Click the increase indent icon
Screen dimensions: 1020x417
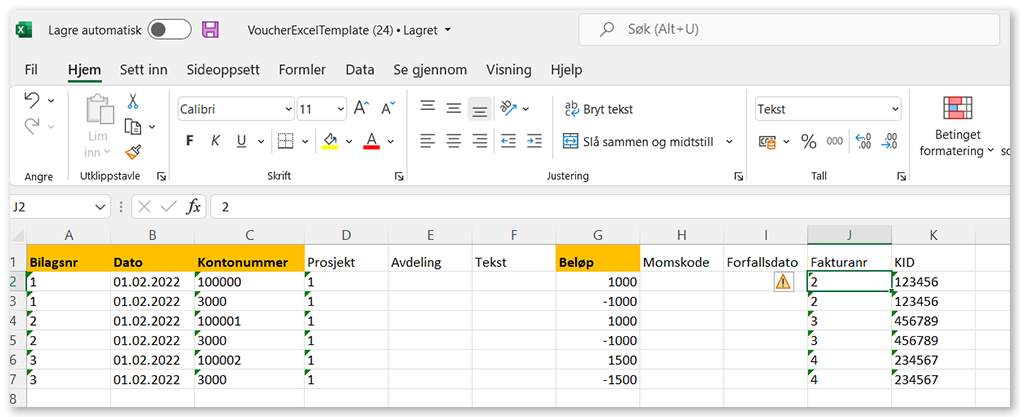pos(533,141)
